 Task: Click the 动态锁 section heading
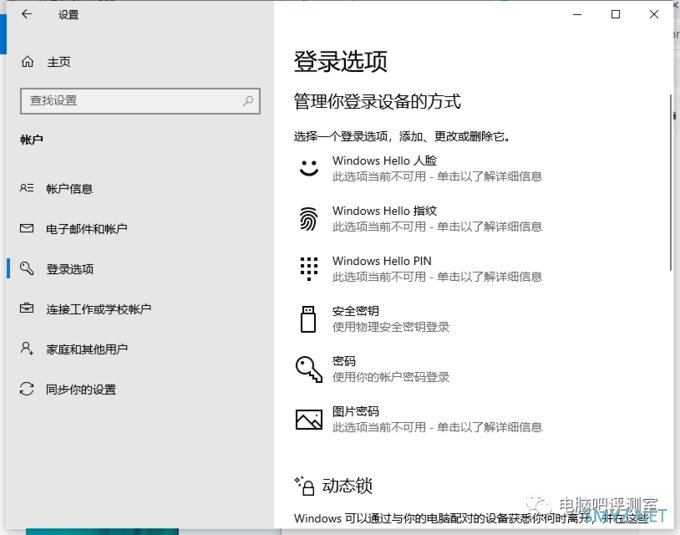coord(347,486)
